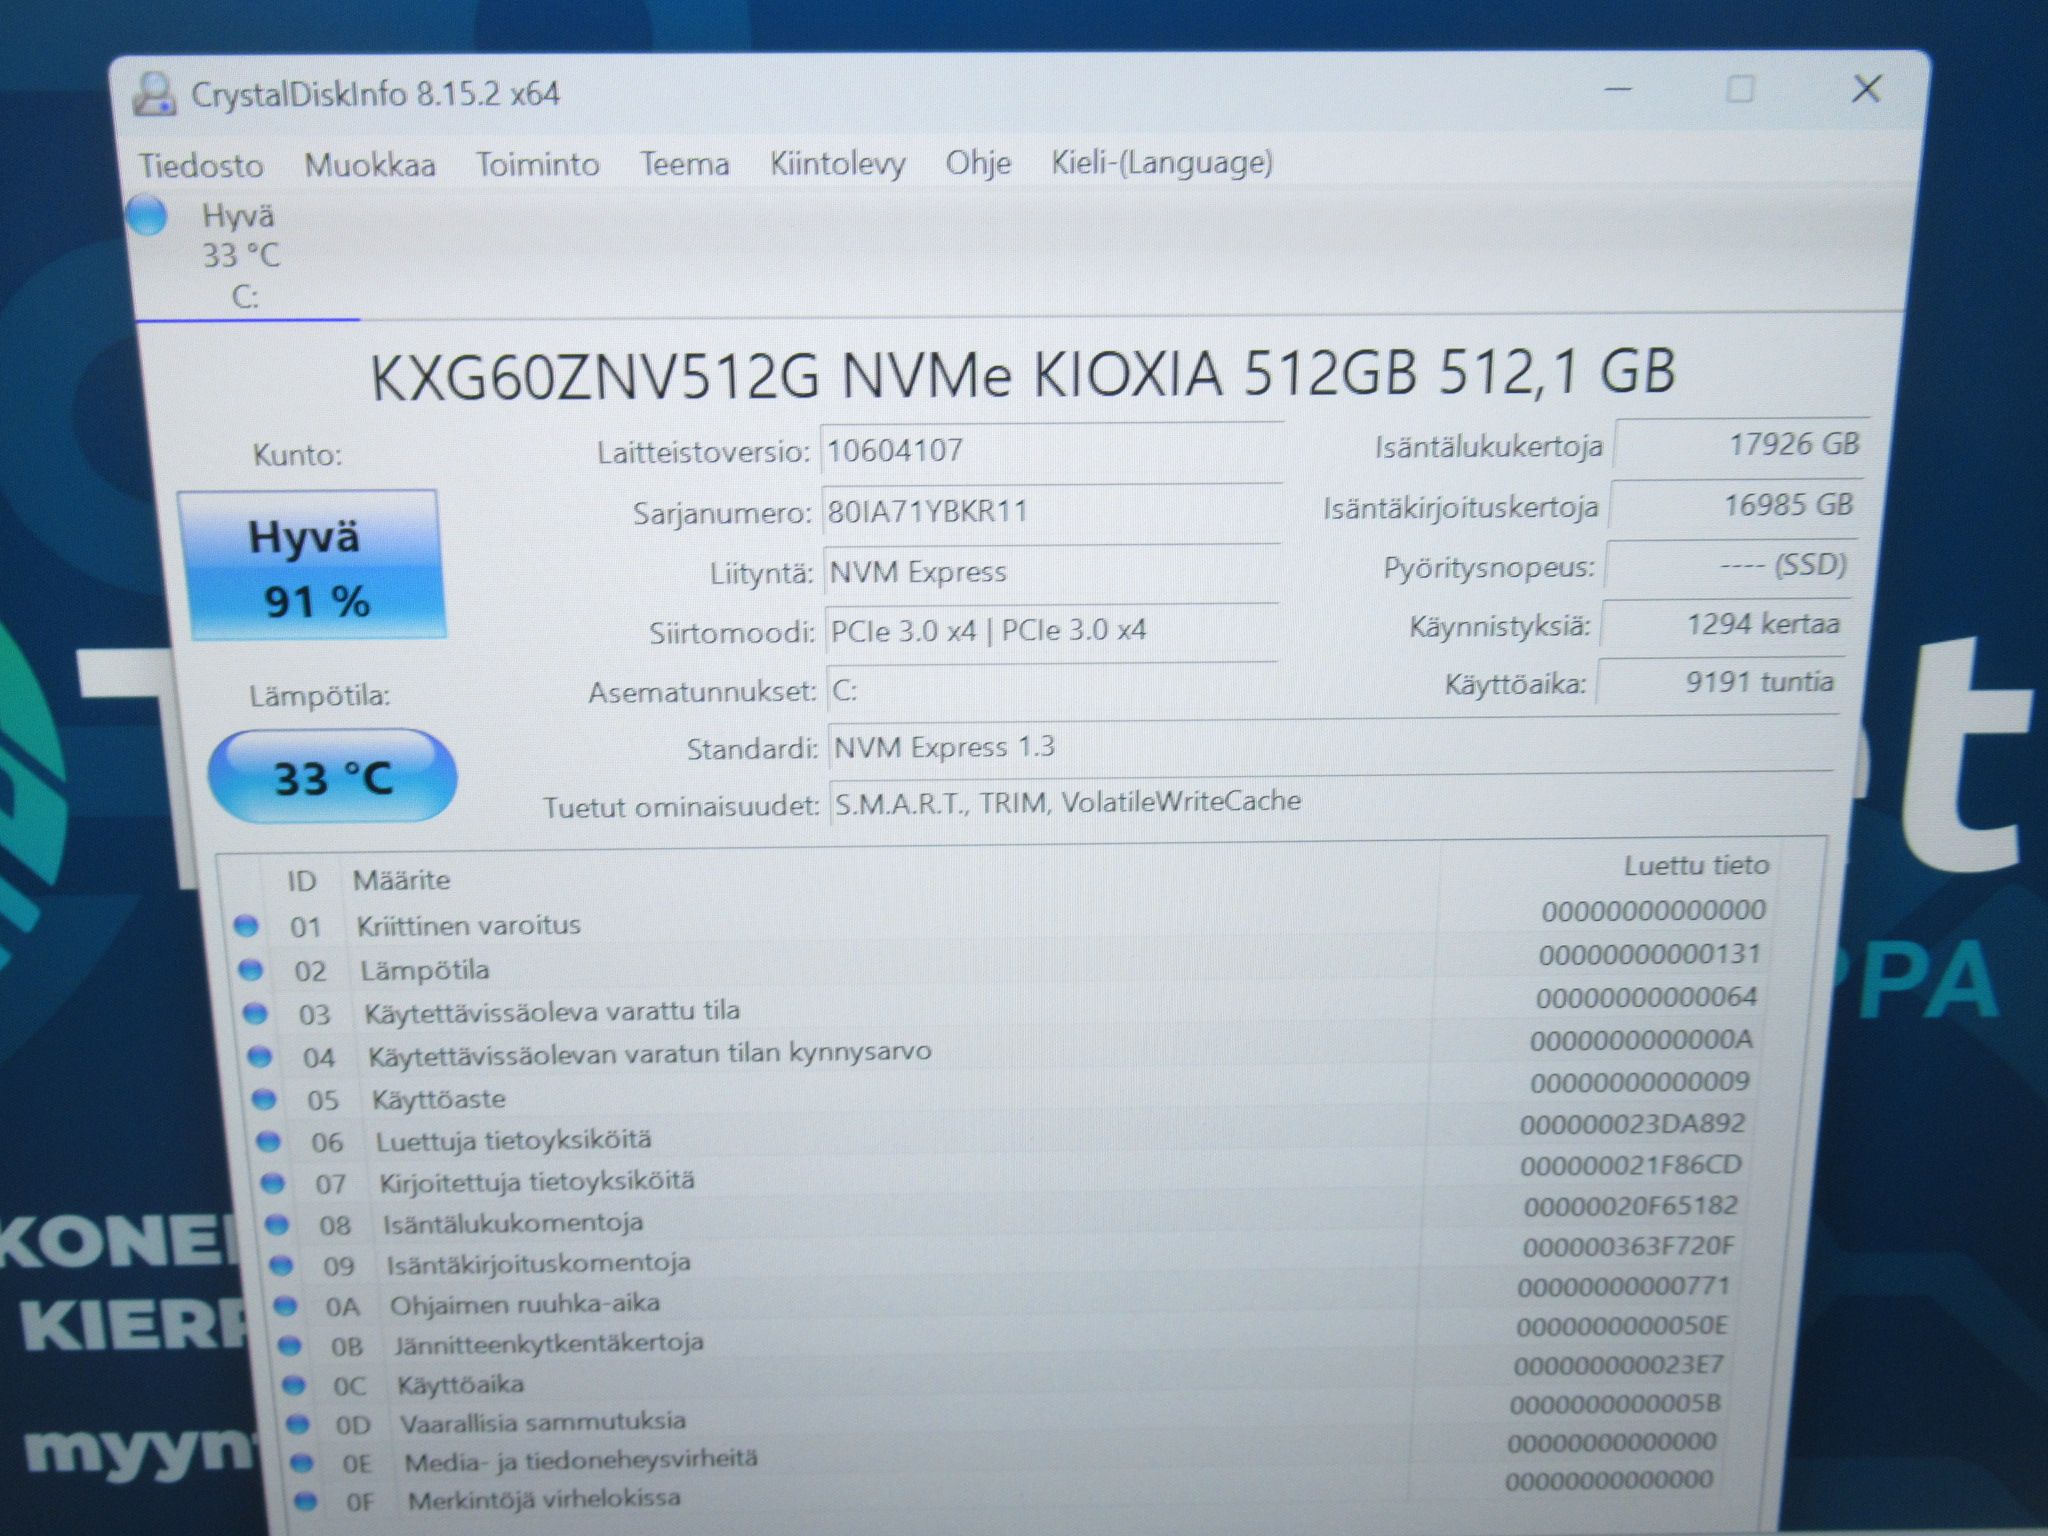Minimize the CrystalDiskInfo window
The height and width of the screenshot is (1536, 2048).
pos(1618,90)
